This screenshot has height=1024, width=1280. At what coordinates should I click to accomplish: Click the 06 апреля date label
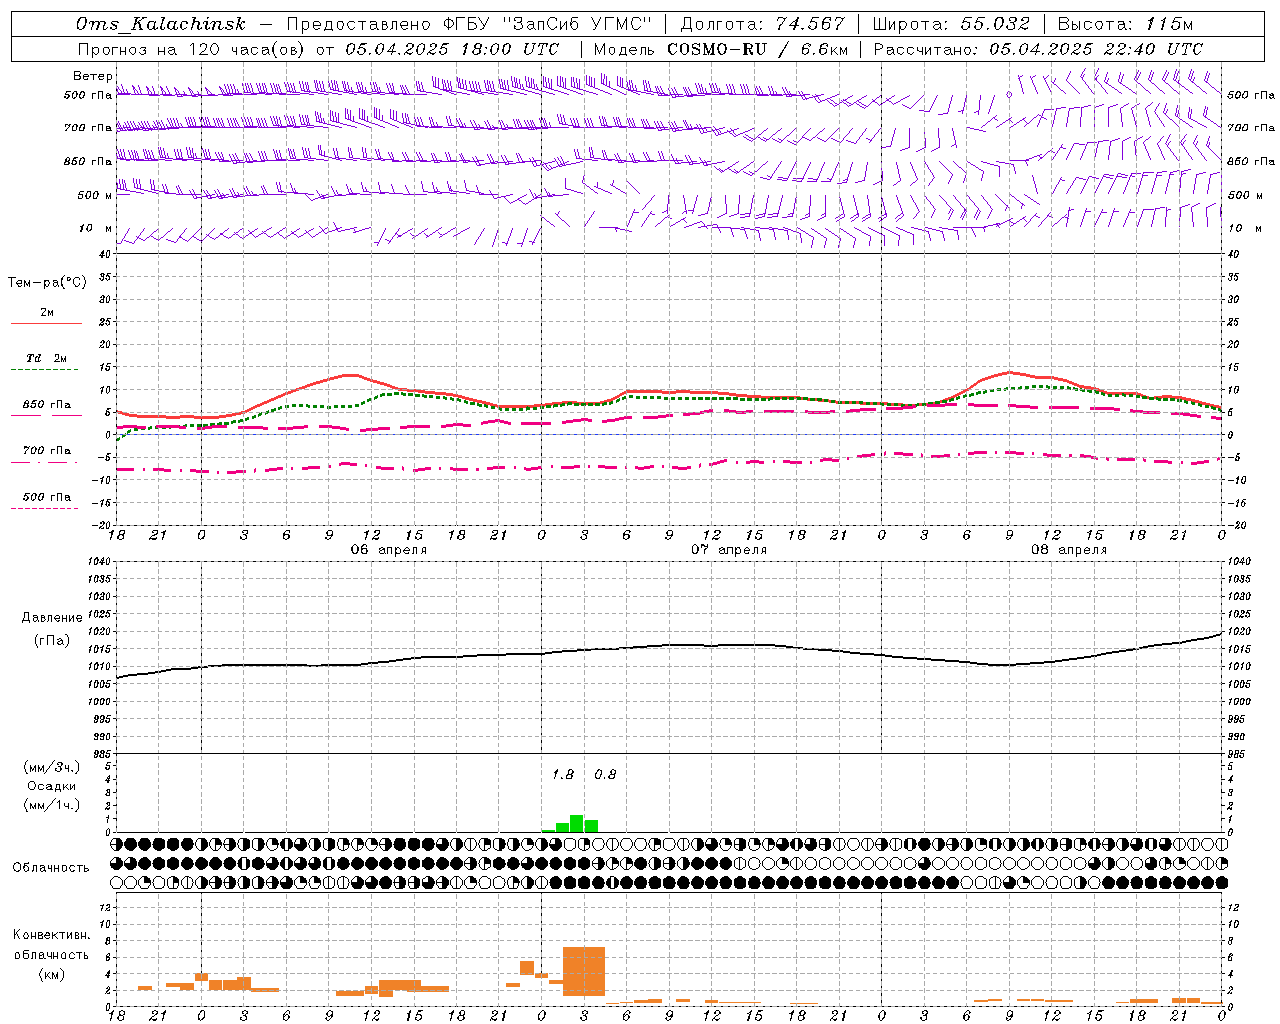click(x=388, y=550)
